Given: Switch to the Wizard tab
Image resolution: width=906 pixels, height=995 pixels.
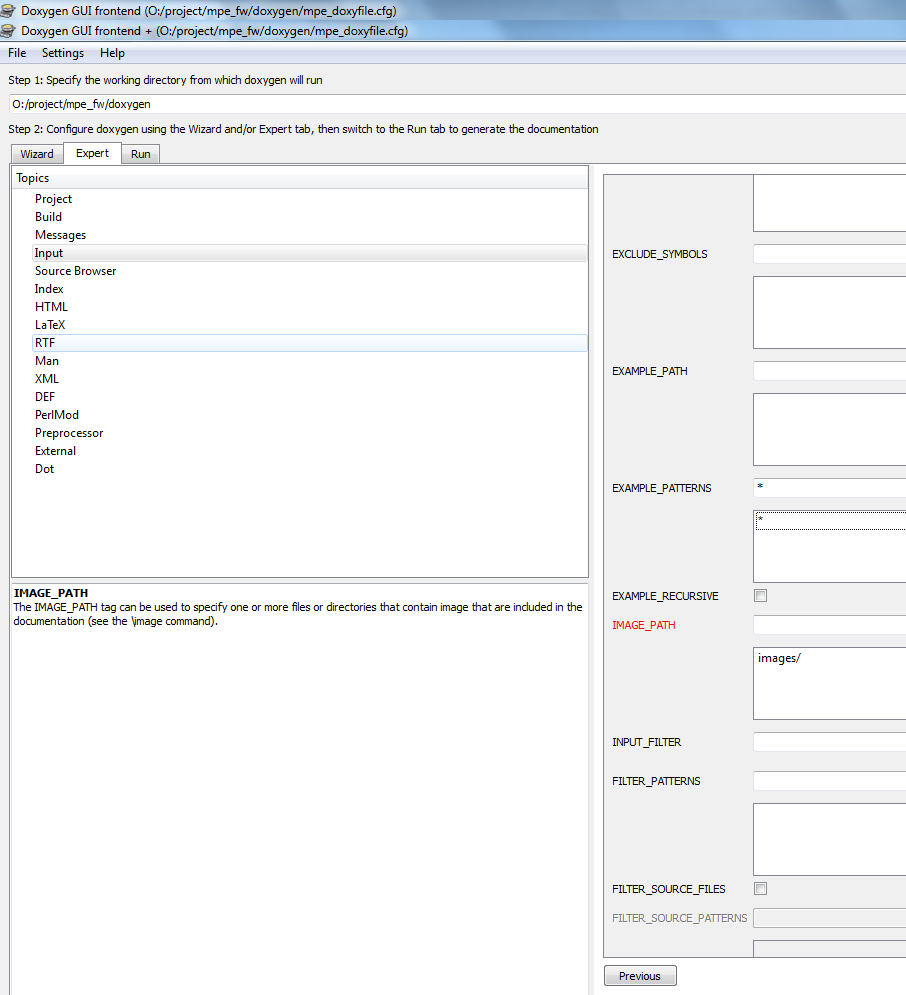Looking at the screenshot, I should click(x=37, y=154).
